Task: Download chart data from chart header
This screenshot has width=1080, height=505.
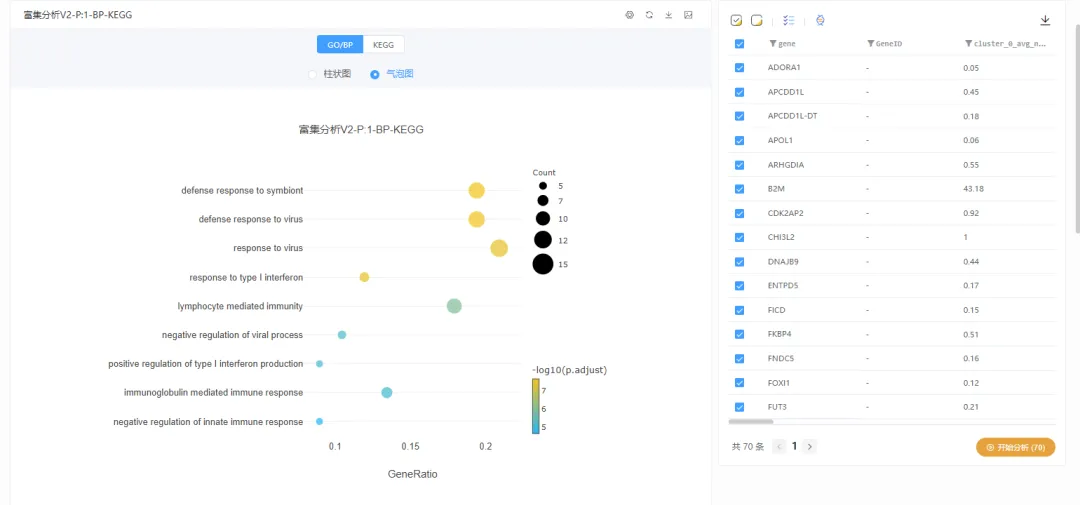Action: (668, 14)
